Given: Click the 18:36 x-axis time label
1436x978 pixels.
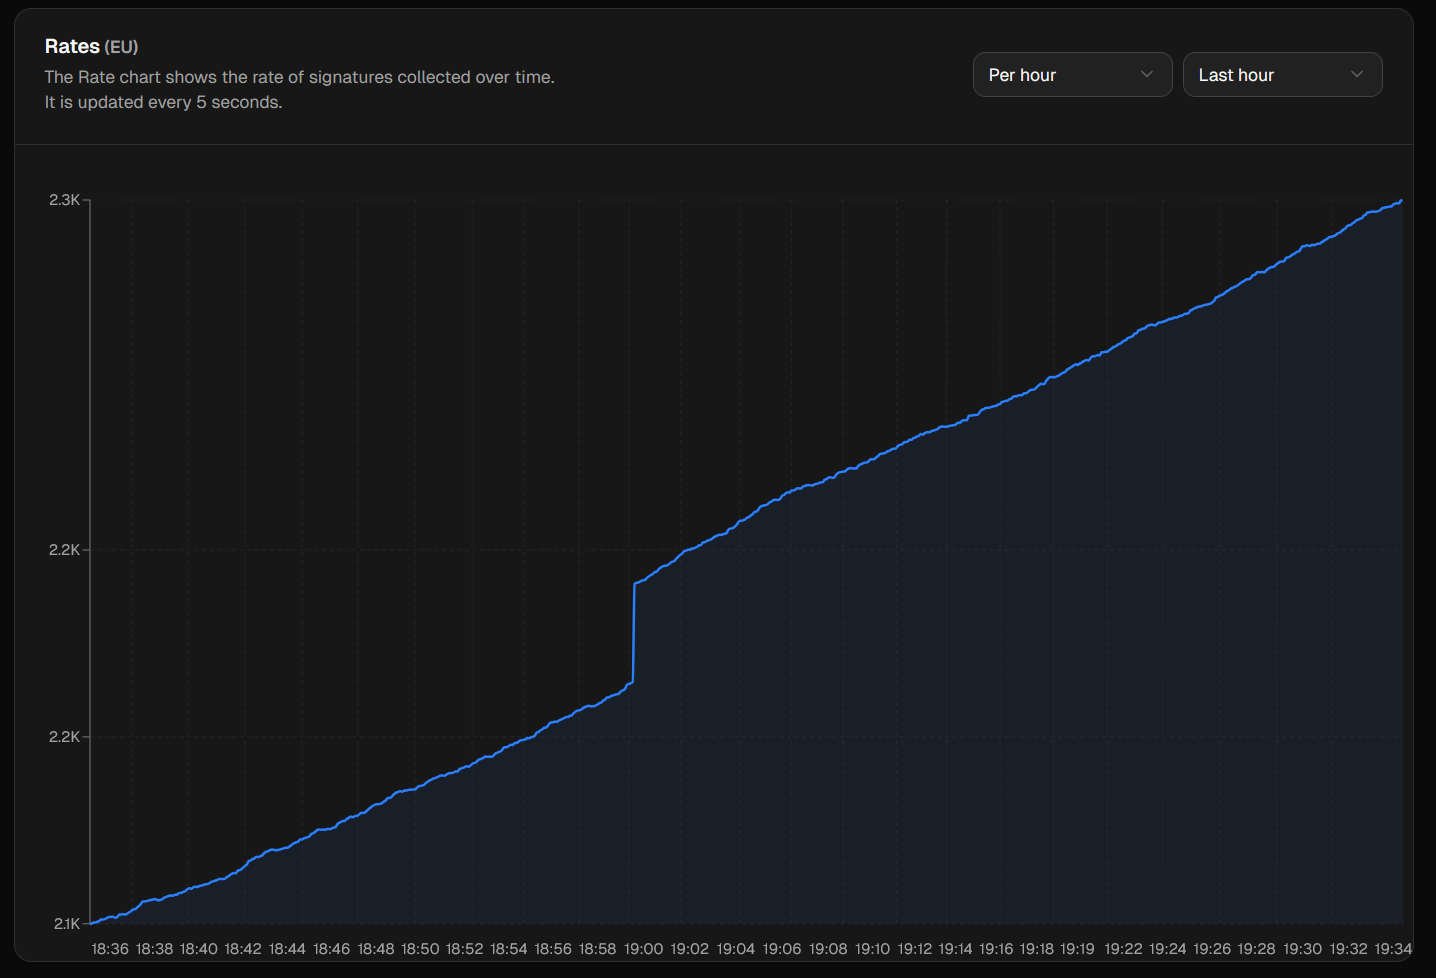Looking at the screenshot, I should (110, 948).
